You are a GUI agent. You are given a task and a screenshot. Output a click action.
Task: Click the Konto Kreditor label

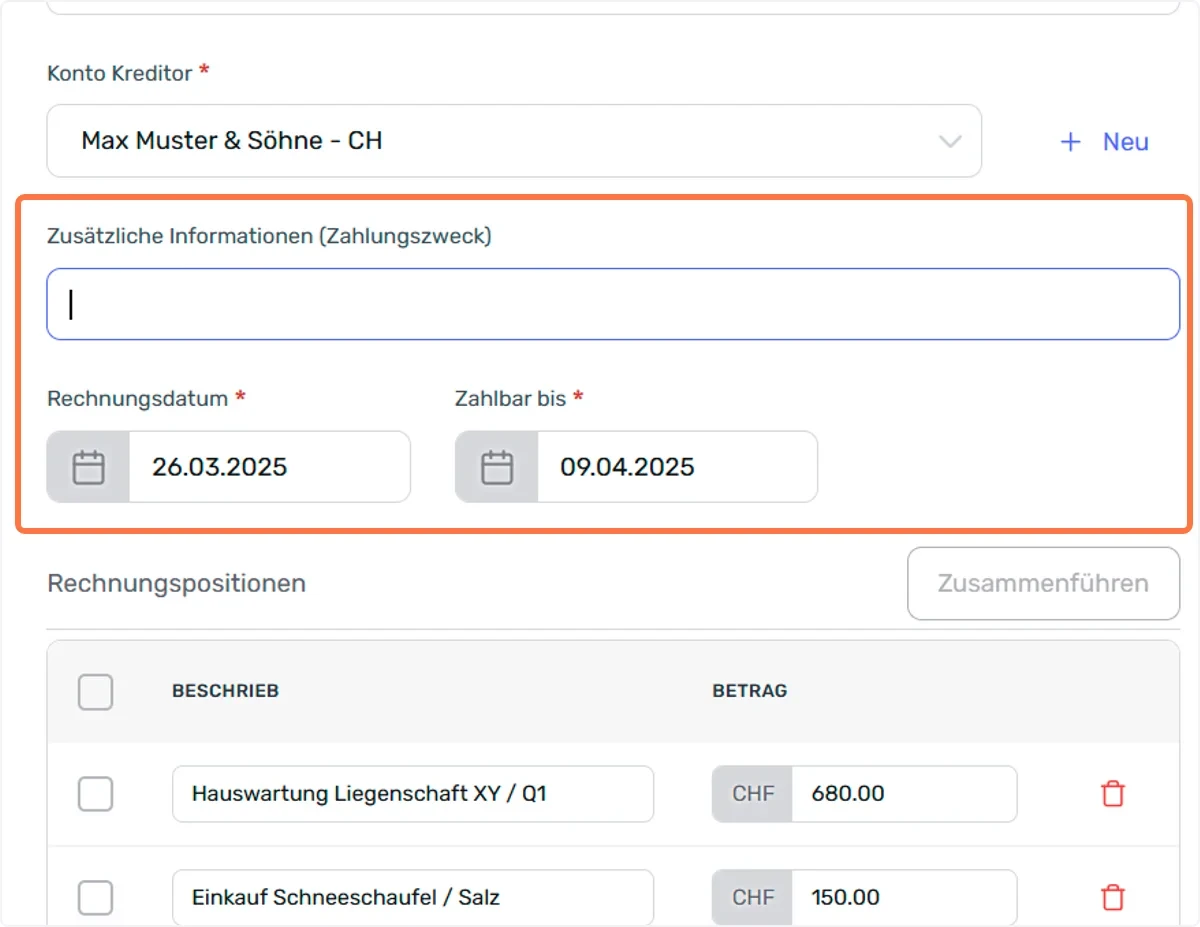tap(121, 72)
